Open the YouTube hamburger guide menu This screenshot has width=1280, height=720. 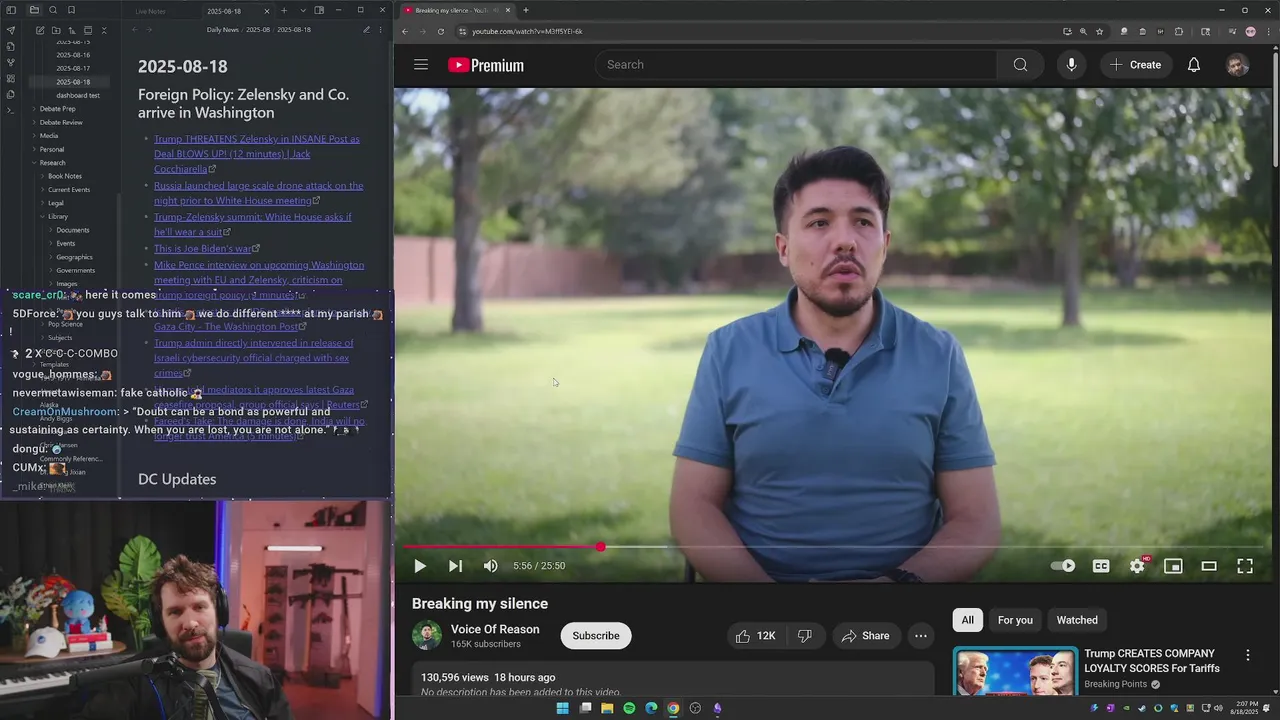coord(421,65)
